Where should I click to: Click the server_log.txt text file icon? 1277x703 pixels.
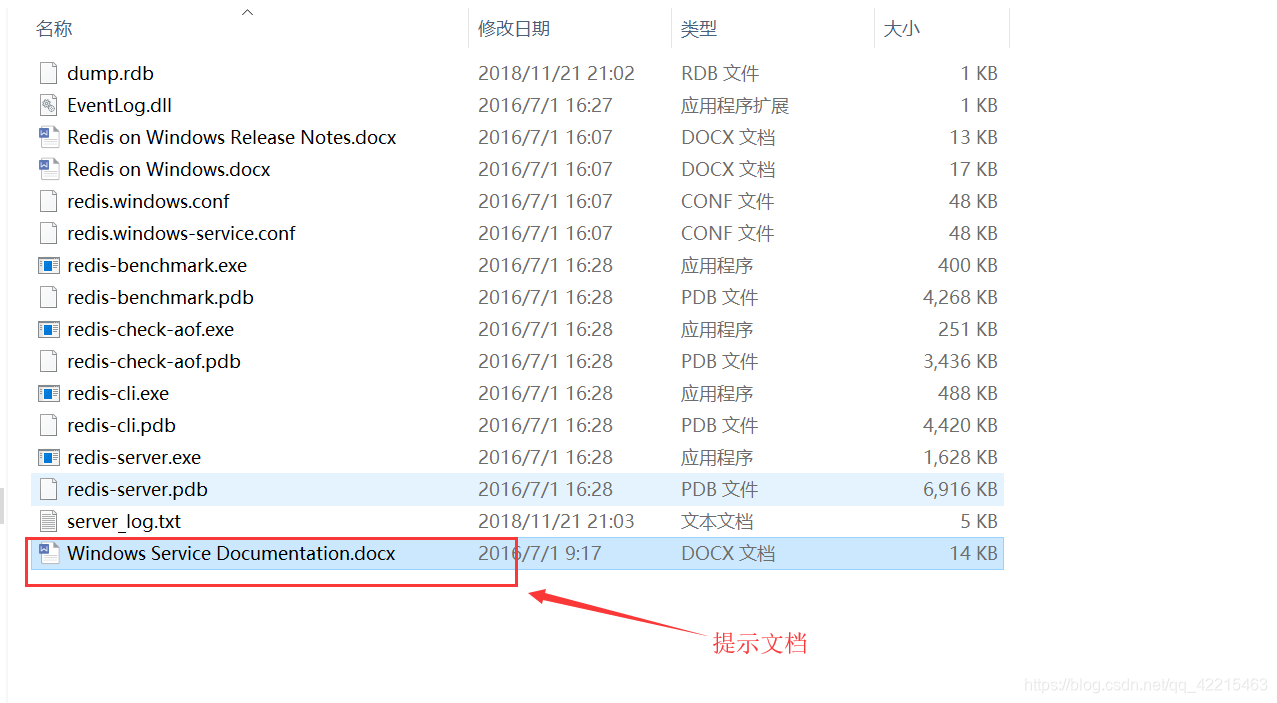(48, 521)
